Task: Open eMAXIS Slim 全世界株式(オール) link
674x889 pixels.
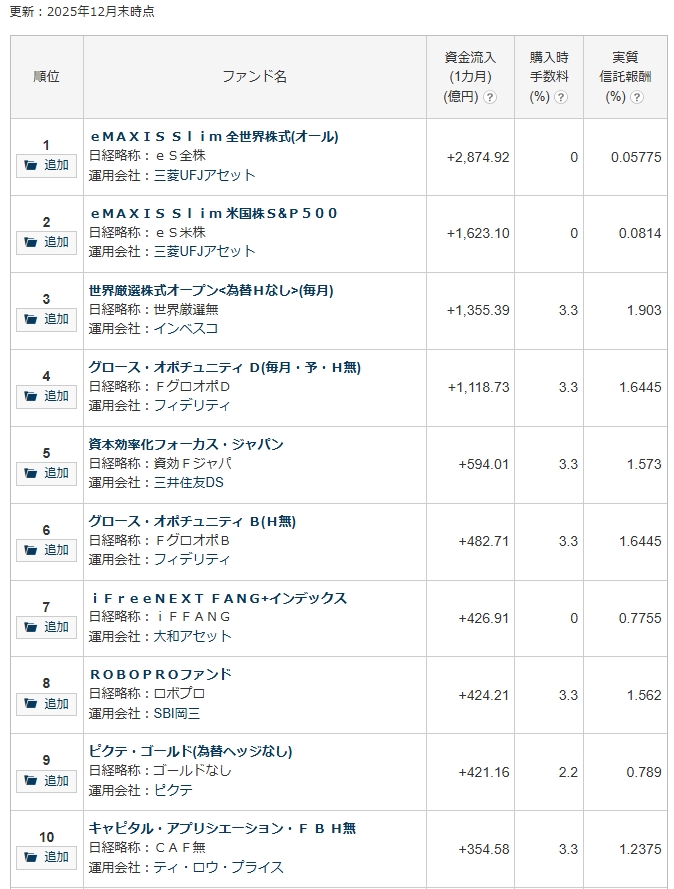Action: (x=214, y=137)
